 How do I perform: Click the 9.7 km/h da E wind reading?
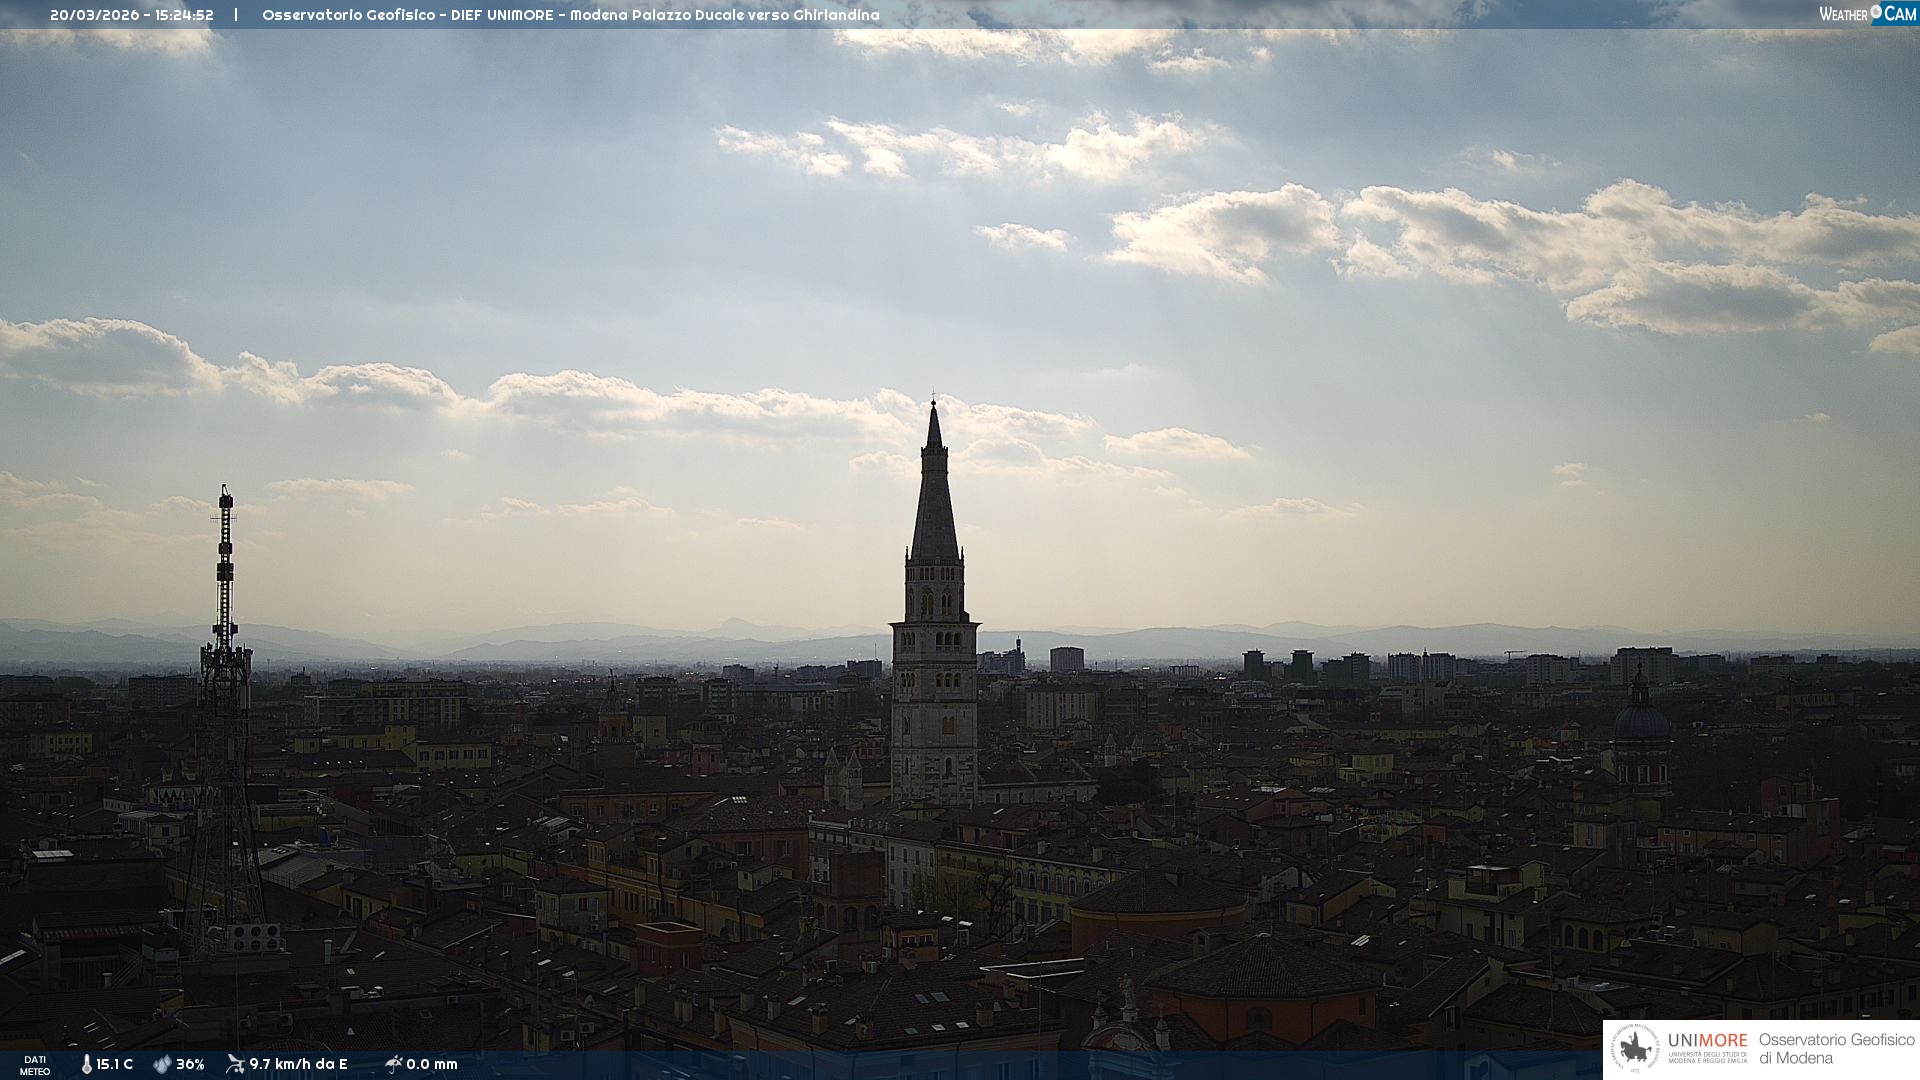[x=298, y=1064]
